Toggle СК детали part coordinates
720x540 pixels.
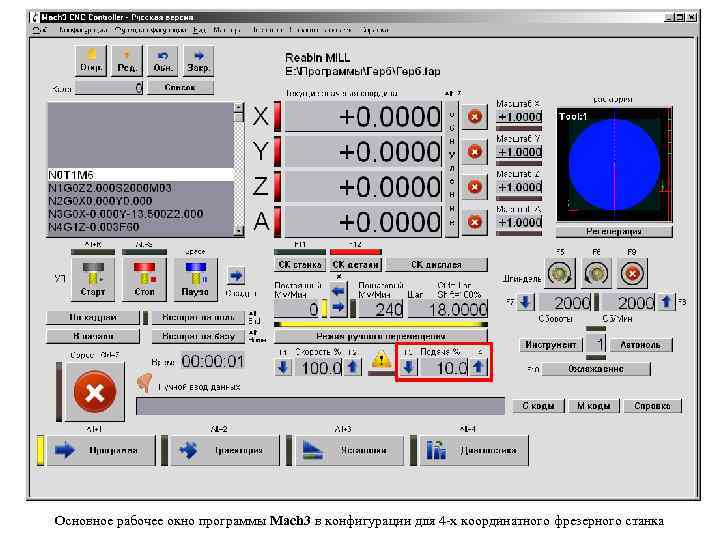click(355, 264)
